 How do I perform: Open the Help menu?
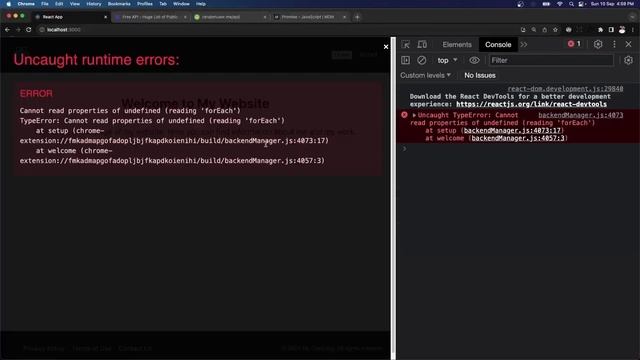(201, 4)
